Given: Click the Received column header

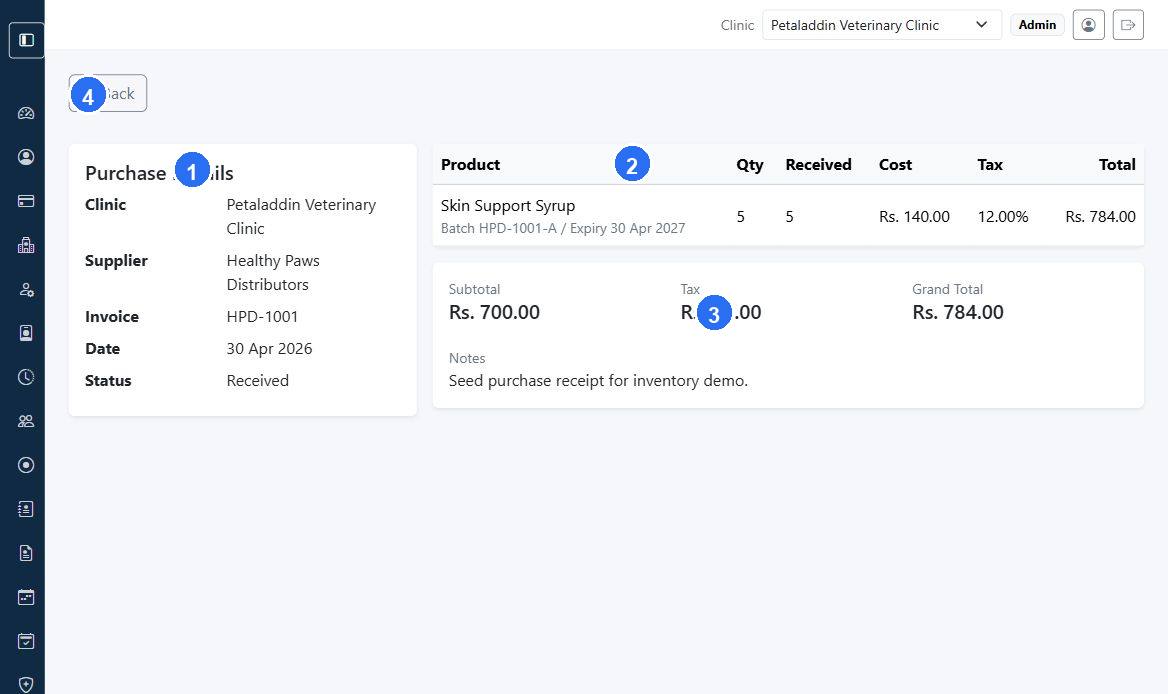Looking at the screenshot, I should 818,165.
